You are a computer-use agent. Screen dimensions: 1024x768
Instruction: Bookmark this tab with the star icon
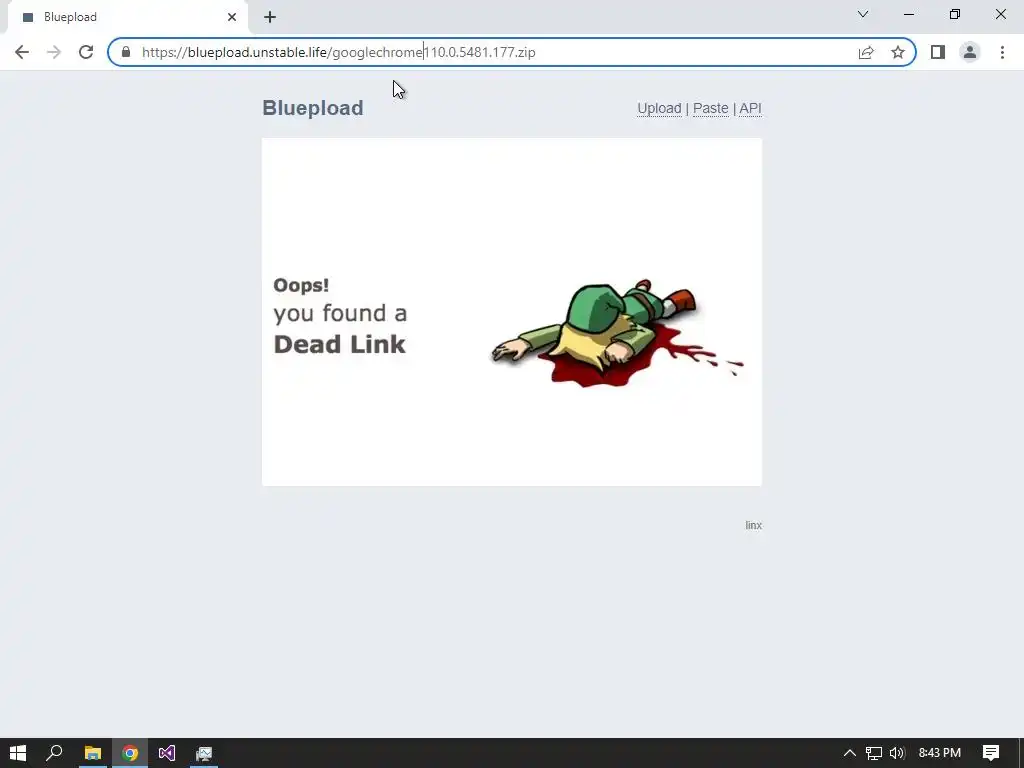898,52
